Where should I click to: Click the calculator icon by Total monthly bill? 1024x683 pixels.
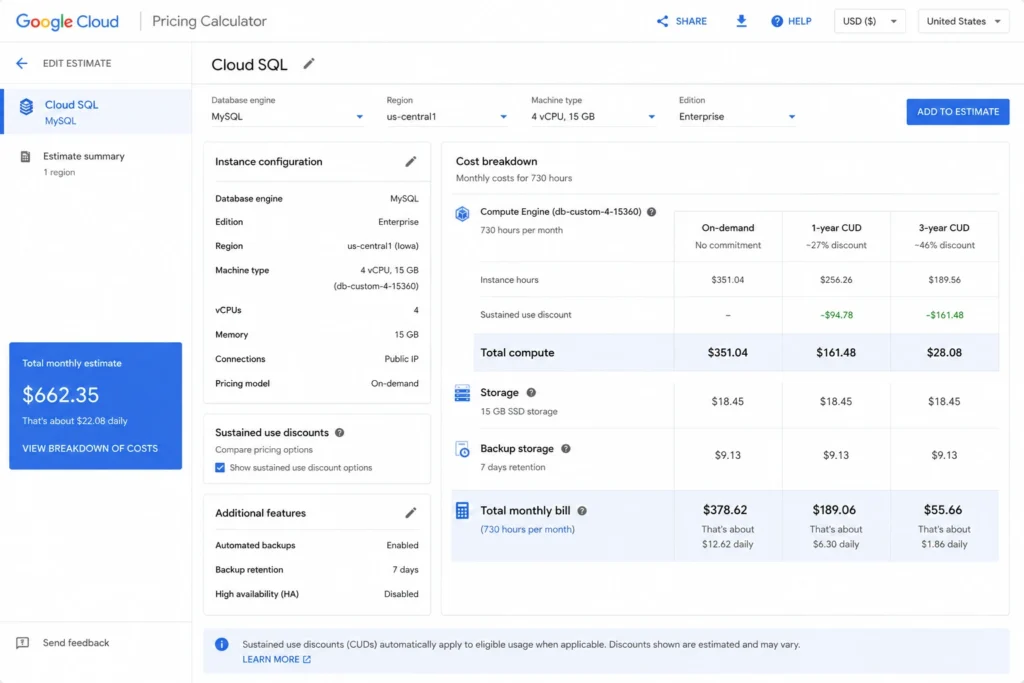[x=462, y=511]
